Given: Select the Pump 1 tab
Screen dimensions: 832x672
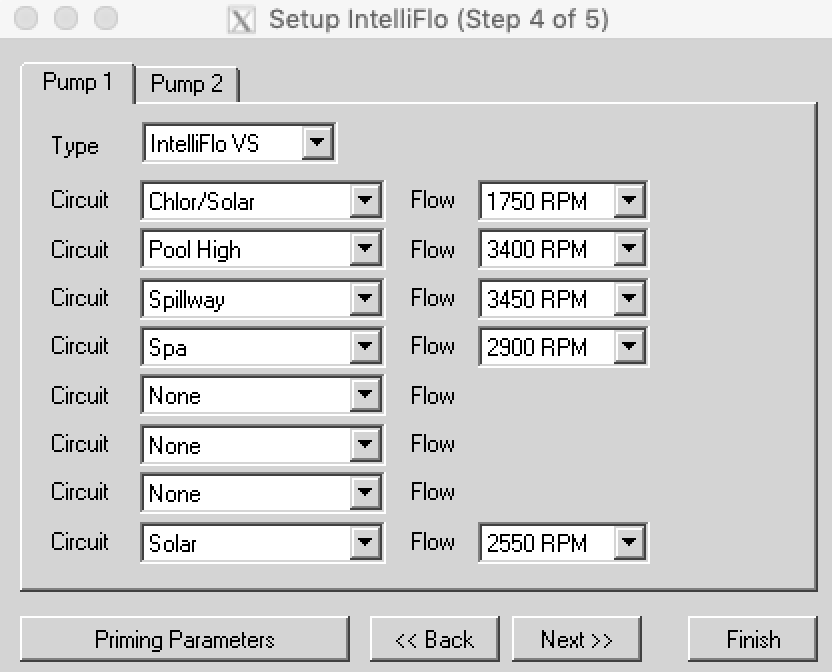Looking at the screenshot, I should tap(77, 82).
